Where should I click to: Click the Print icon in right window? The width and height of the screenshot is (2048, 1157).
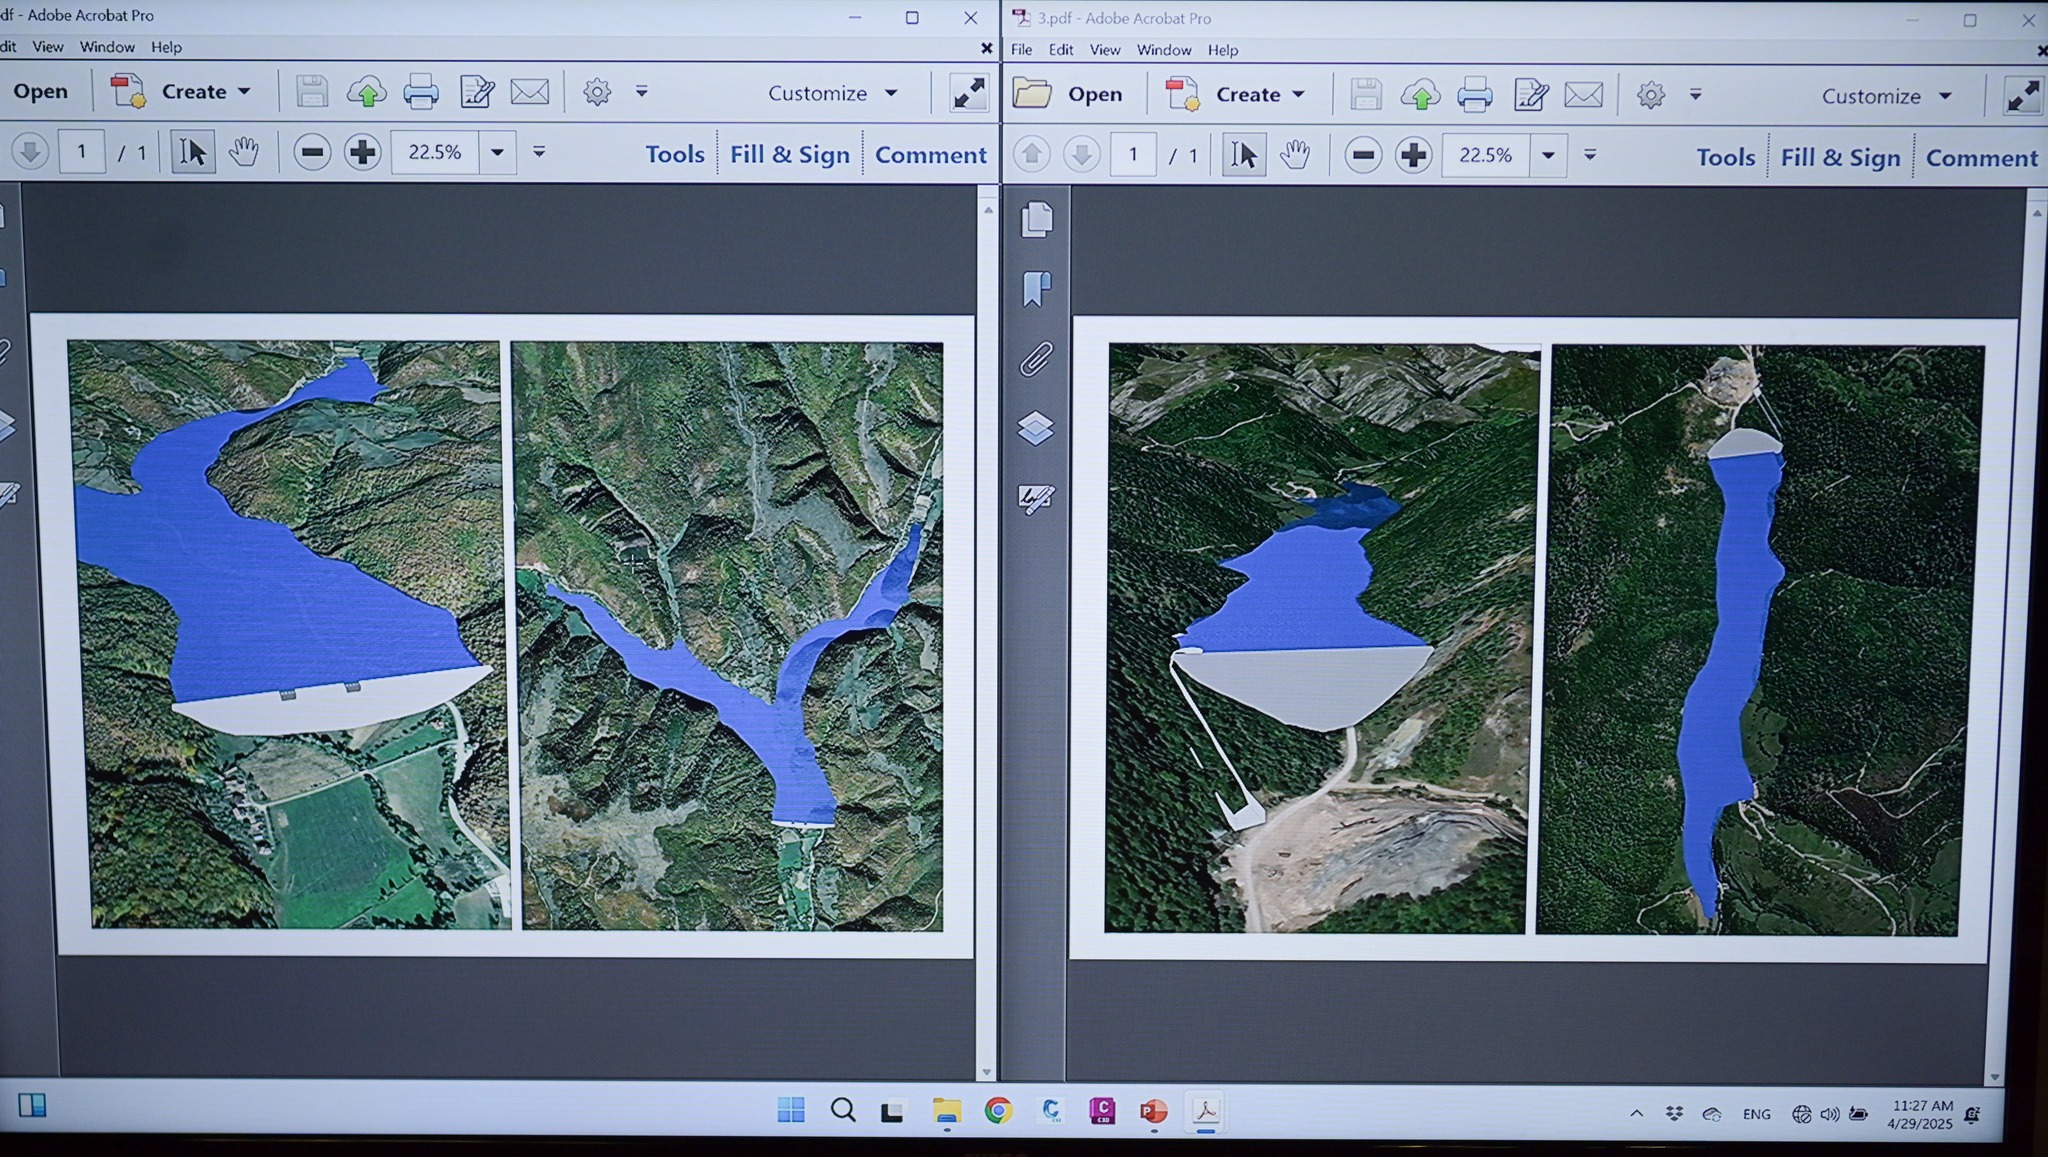(x=1474, y=95)
